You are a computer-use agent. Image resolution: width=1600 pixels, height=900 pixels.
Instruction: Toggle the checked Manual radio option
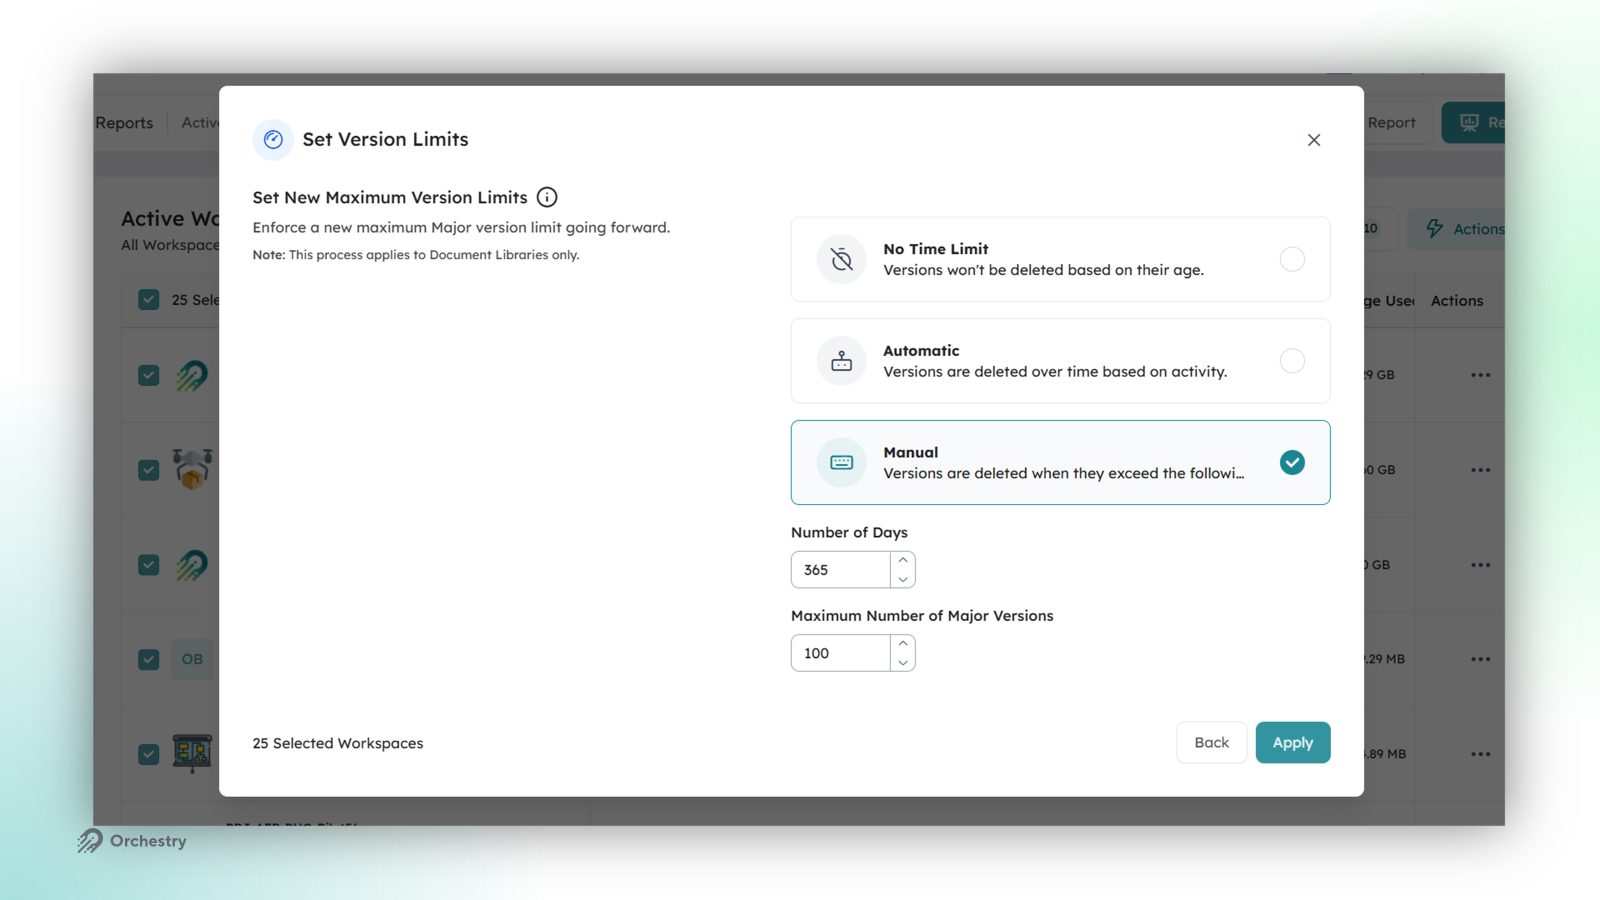click(x=1292, y=462)
